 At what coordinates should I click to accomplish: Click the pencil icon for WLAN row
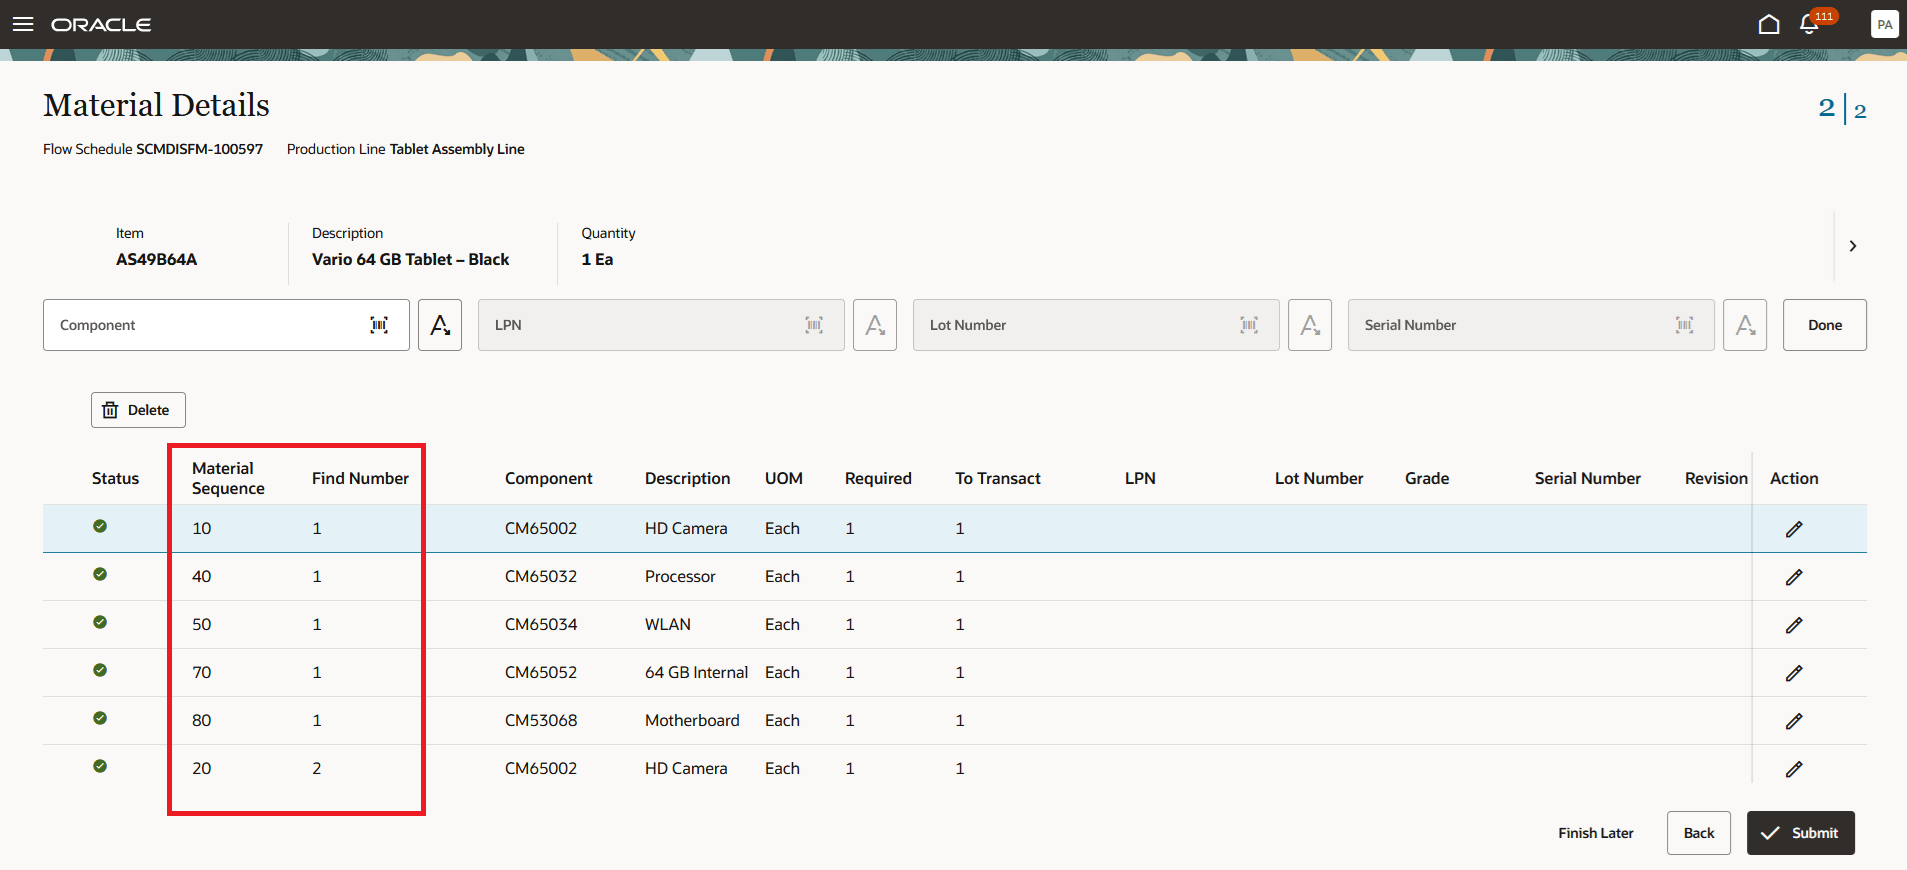click(x=1794, y=625)
